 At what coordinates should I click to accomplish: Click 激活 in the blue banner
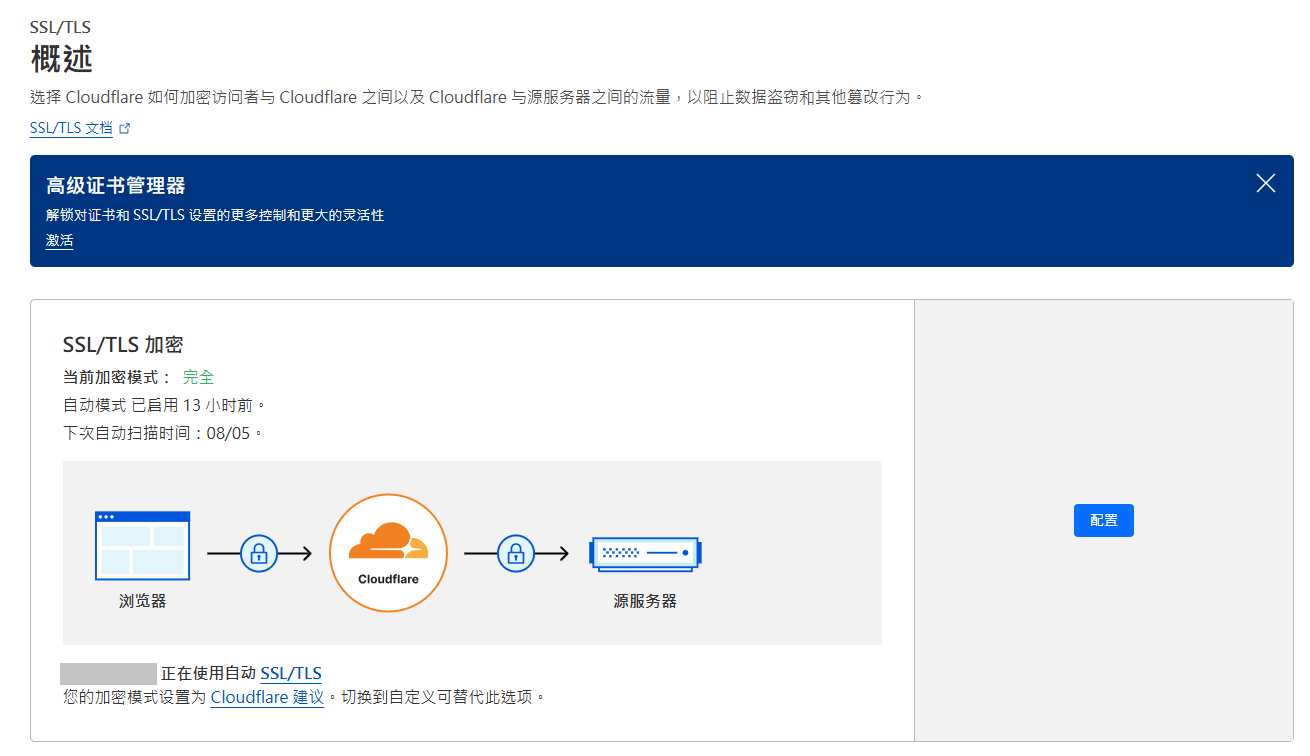pyautogui.click(x=59, y=240)
